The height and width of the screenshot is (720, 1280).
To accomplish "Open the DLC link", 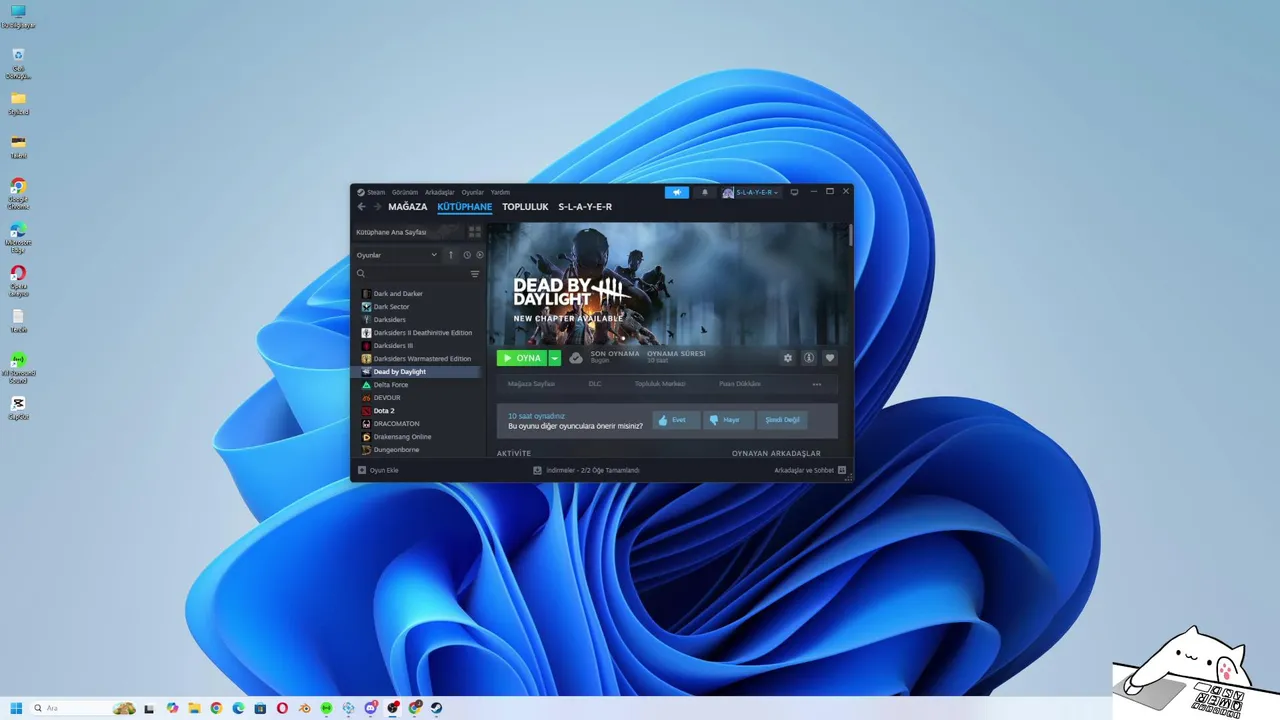I will pos(595,384).
